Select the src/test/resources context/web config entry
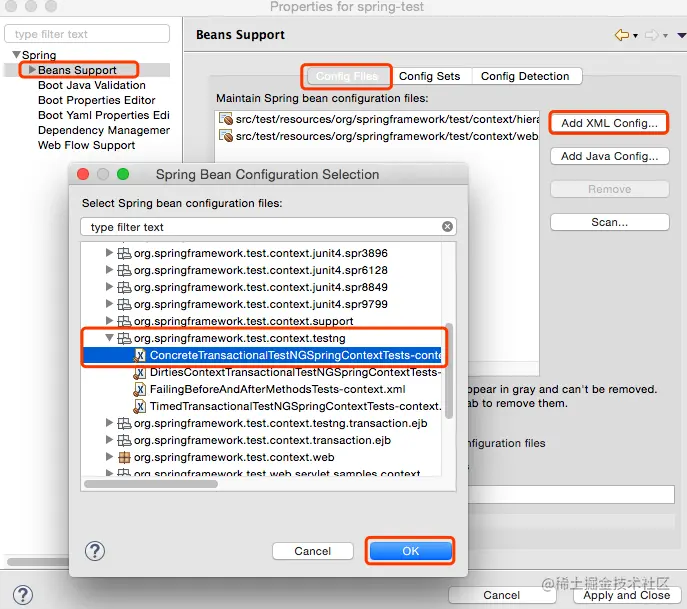Screen dimensions: 687x609 click(x=379, y=136)
